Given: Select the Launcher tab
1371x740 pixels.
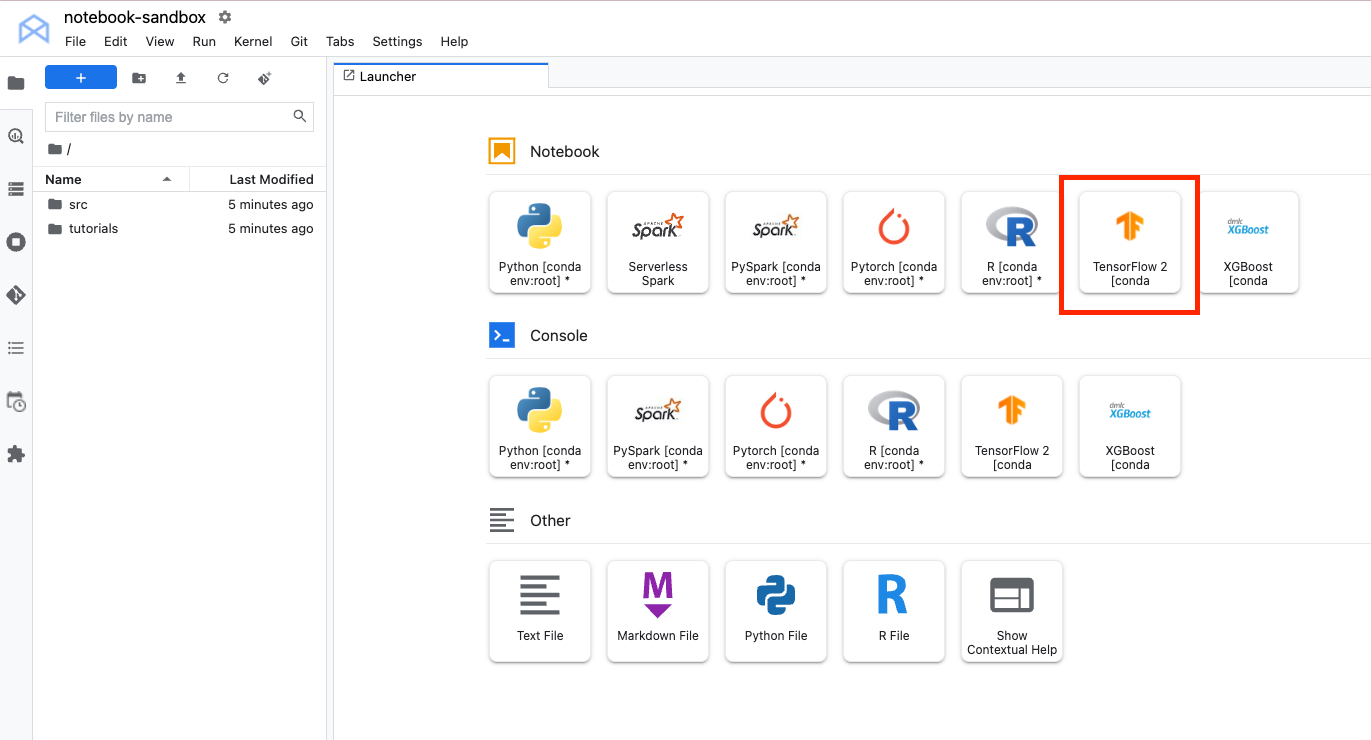Looking at the screenshot, I should tap(388, 76).
